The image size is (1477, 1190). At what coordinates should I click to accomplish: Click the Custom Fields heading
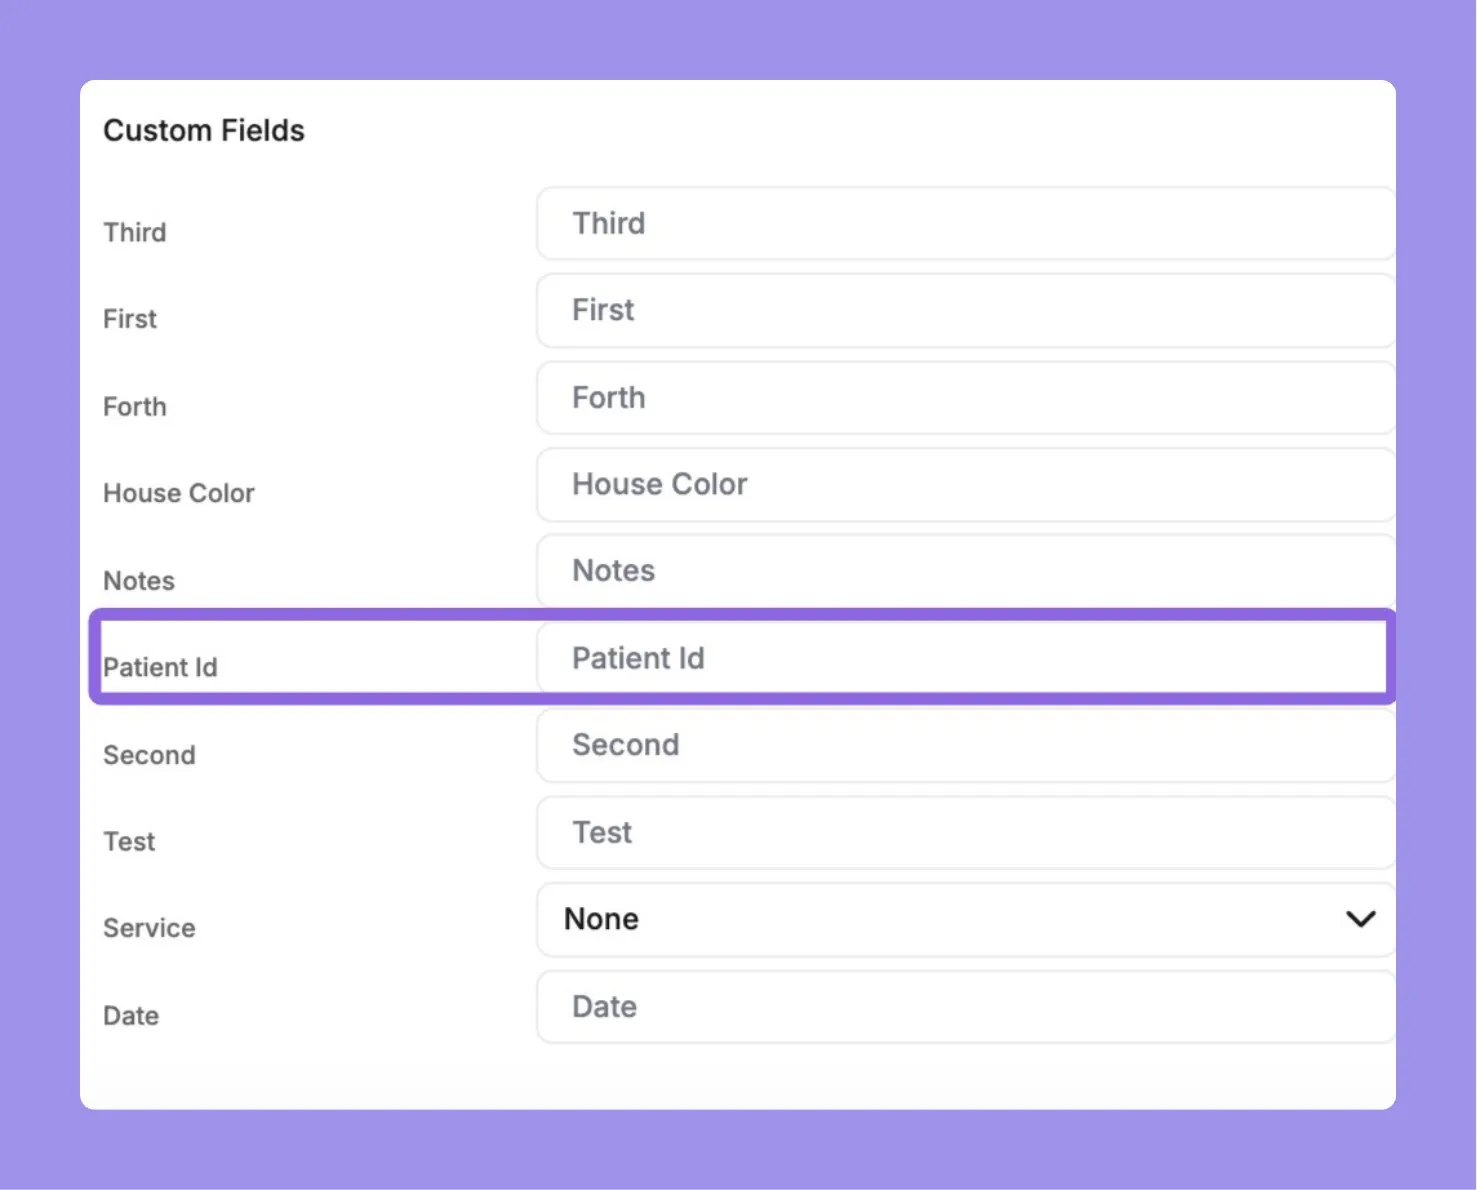[x=204, y=131]
